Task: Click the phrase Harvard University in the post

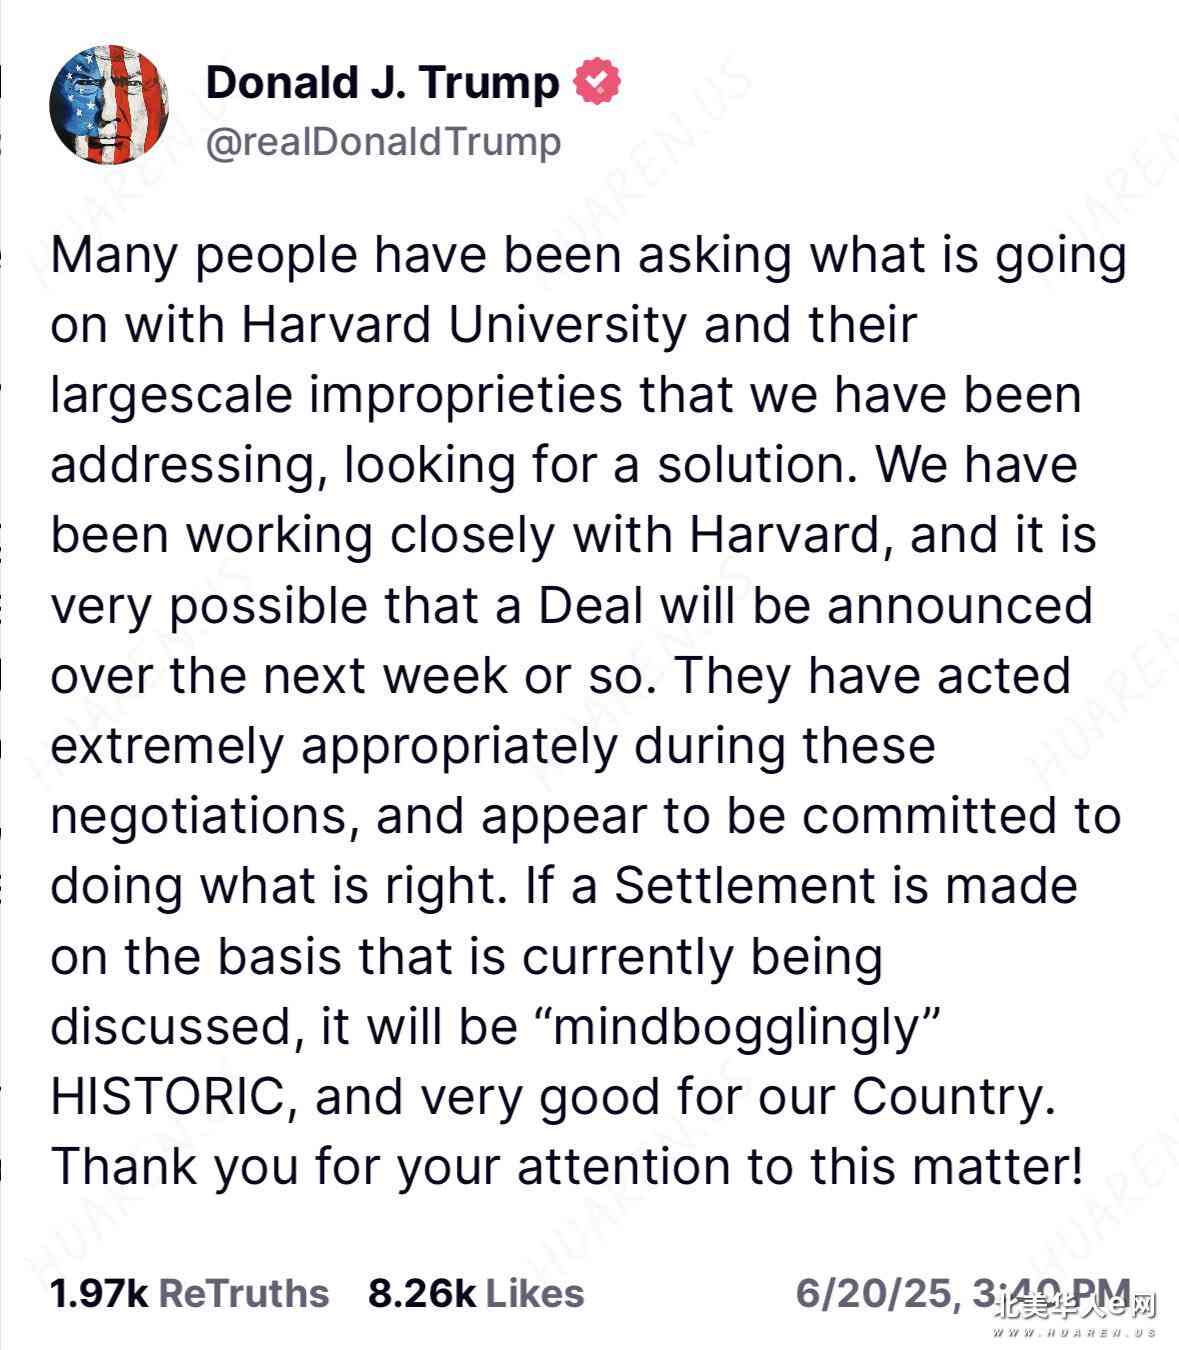Action: pos(464,325)
